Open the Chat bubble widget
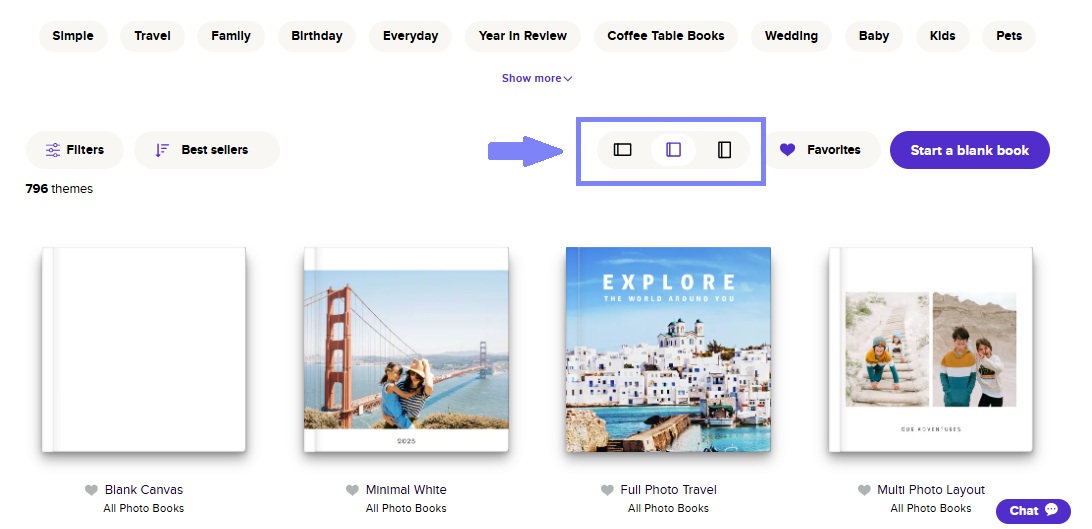 [x=1033, y=511]
